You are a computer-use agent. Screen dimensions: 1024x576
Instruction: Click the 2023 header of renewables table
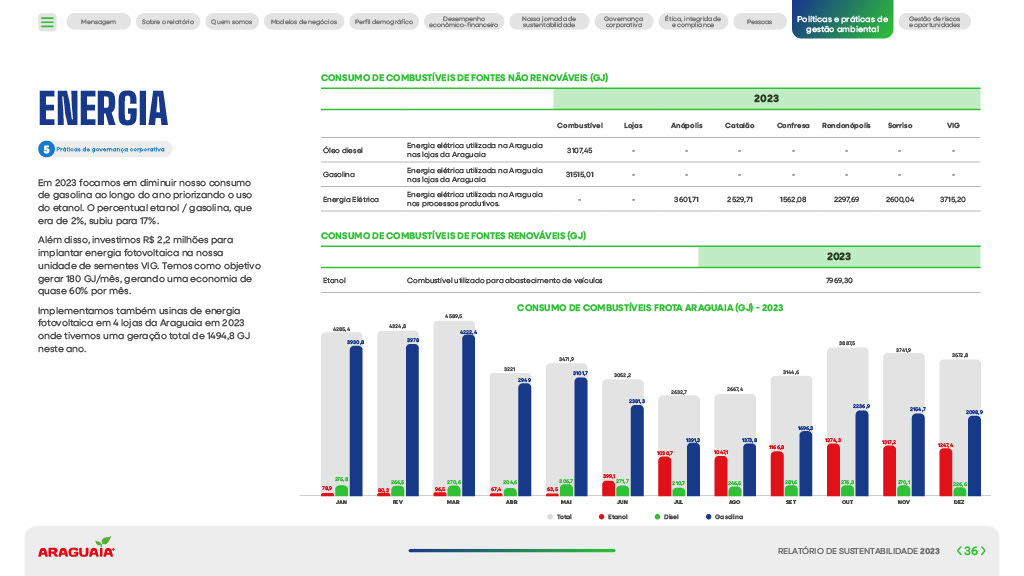[839, 257]
